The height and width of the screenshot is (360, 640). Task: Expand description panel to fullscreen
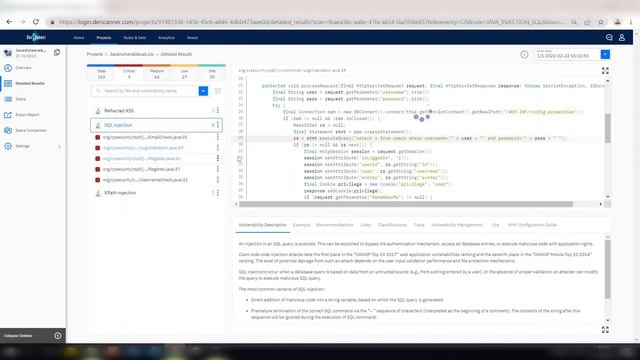point(605,329)
